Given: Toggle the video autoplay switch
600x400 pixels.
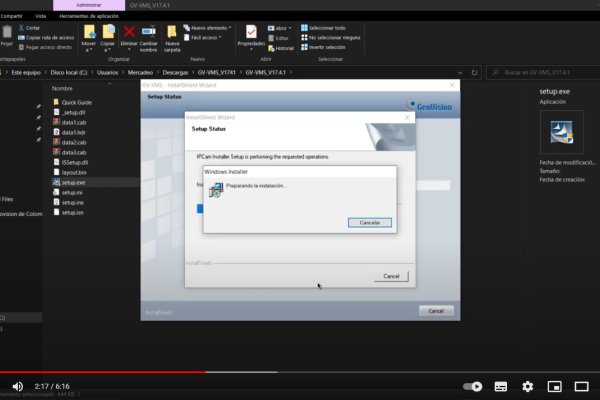Looking at the screenshot, I should click(x=473, y=387).
